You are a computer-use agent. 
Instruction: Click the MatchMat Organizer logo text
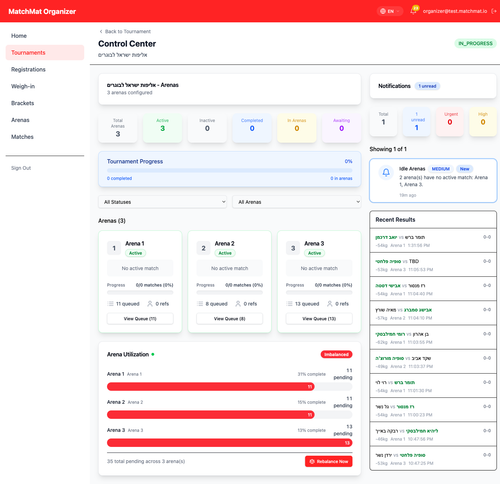point(42,11)
